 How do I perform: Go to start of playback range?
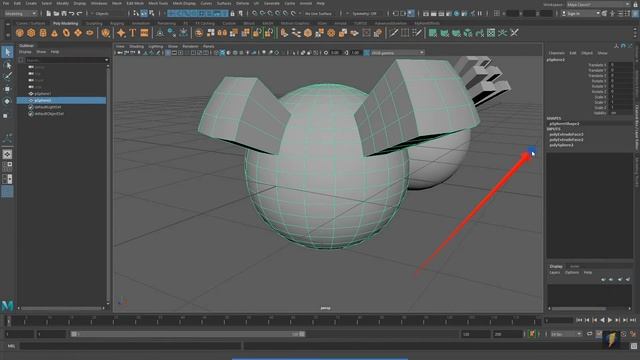(579, 320)
